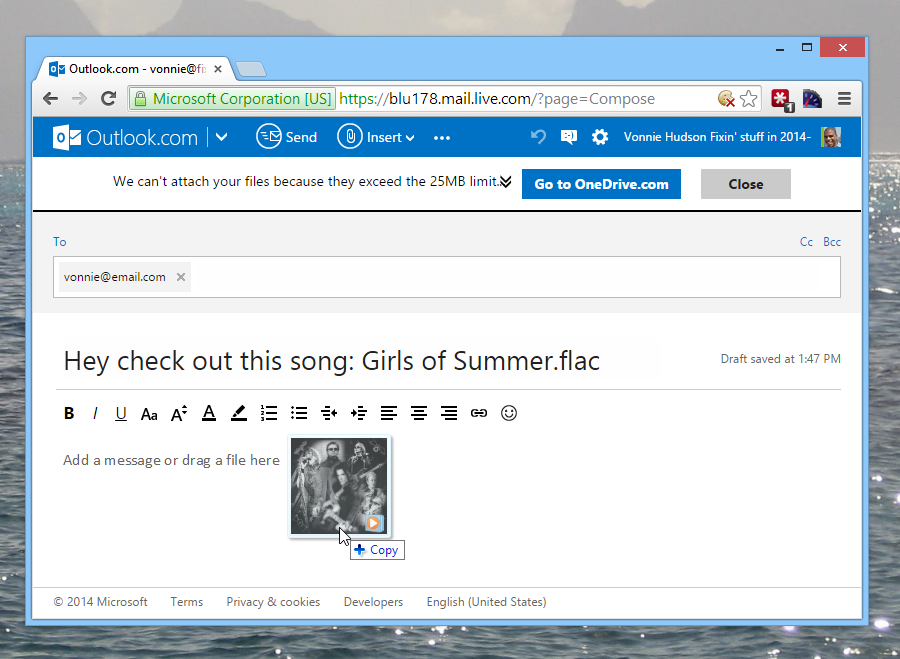Click the To label link
The width and height of the screenshot is (900, 659).
60,242
